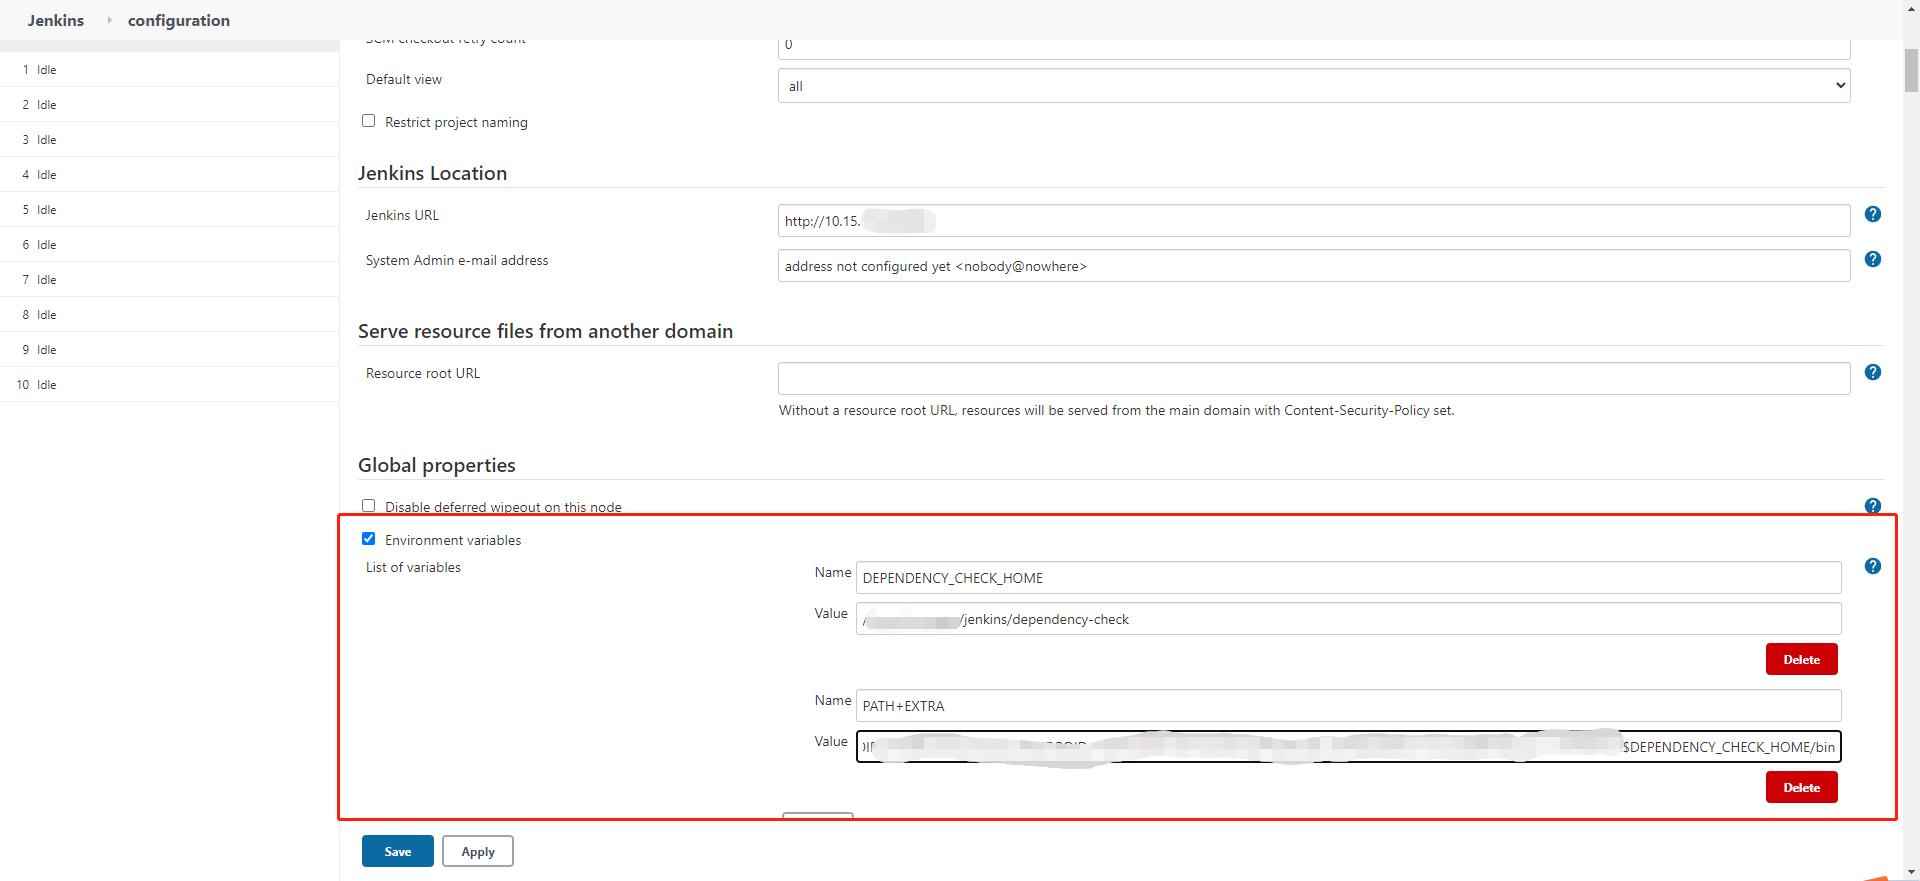Tick Disable deferred wipeout on this node
This screenshot has width=1920, height=881.
pyautogui.click(x=369, y=506)
